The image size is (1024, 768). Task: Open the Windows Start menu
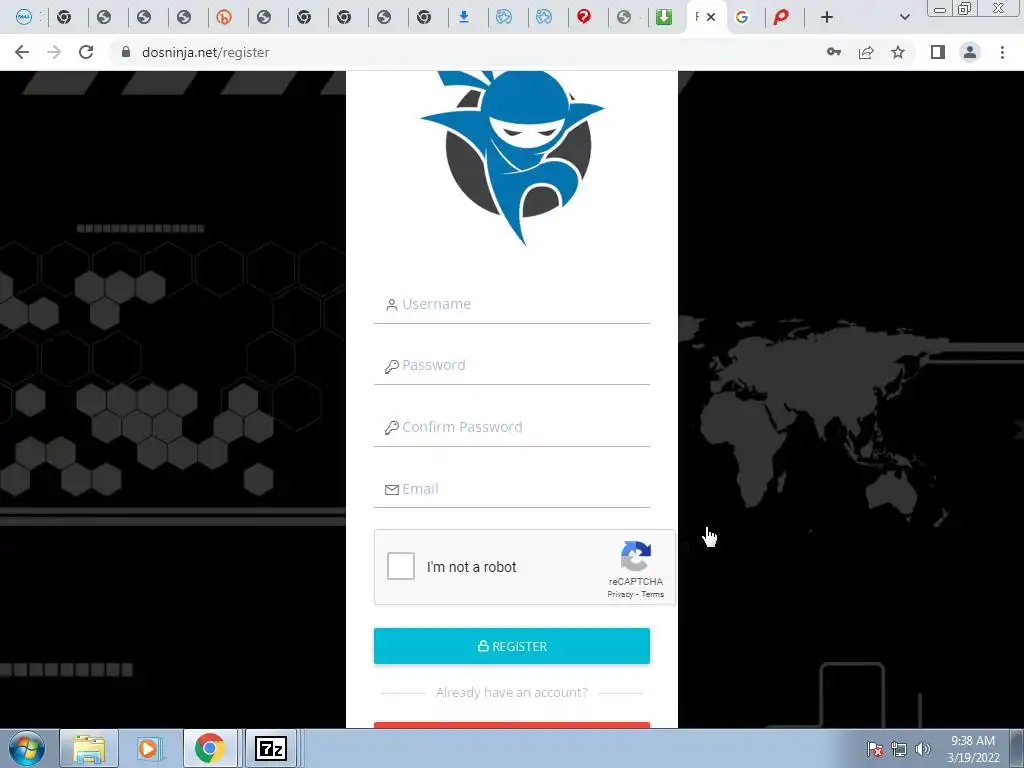[27, 748]
